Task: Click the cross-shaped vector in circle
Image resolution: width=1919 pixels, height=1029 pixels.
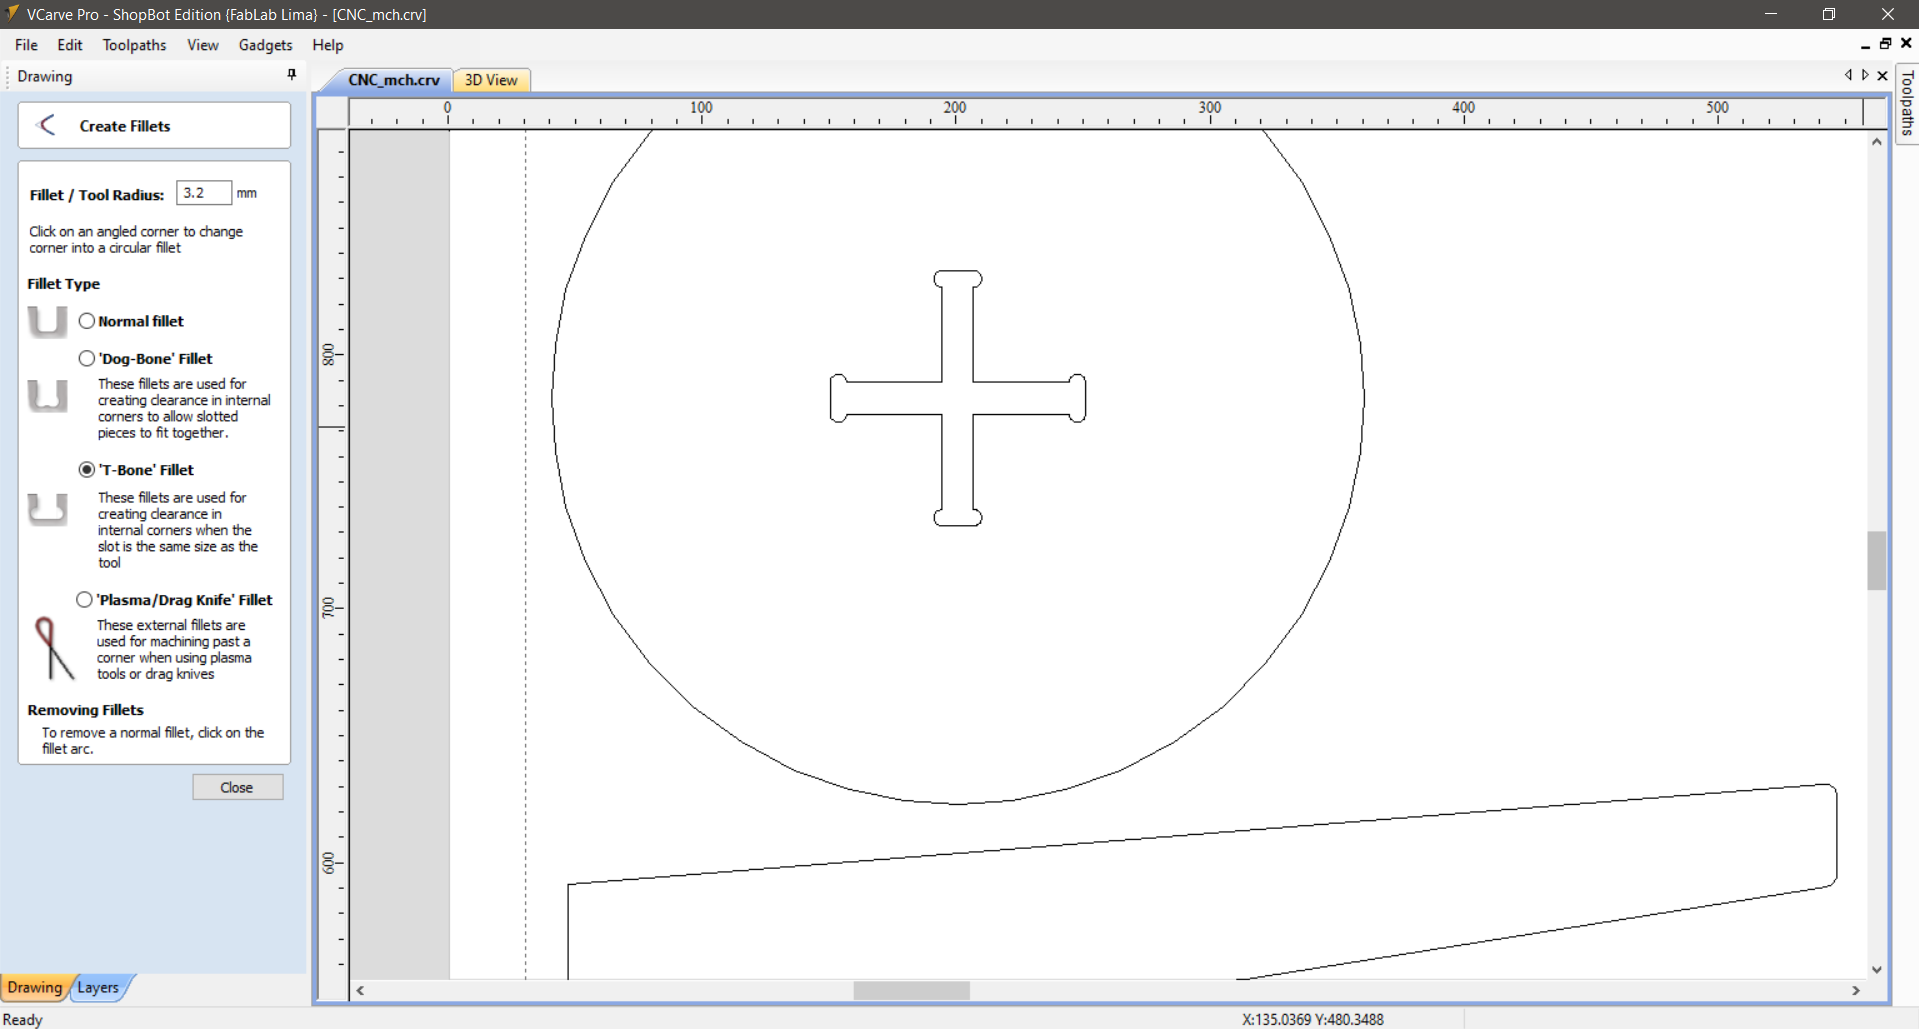Action: 958,398
